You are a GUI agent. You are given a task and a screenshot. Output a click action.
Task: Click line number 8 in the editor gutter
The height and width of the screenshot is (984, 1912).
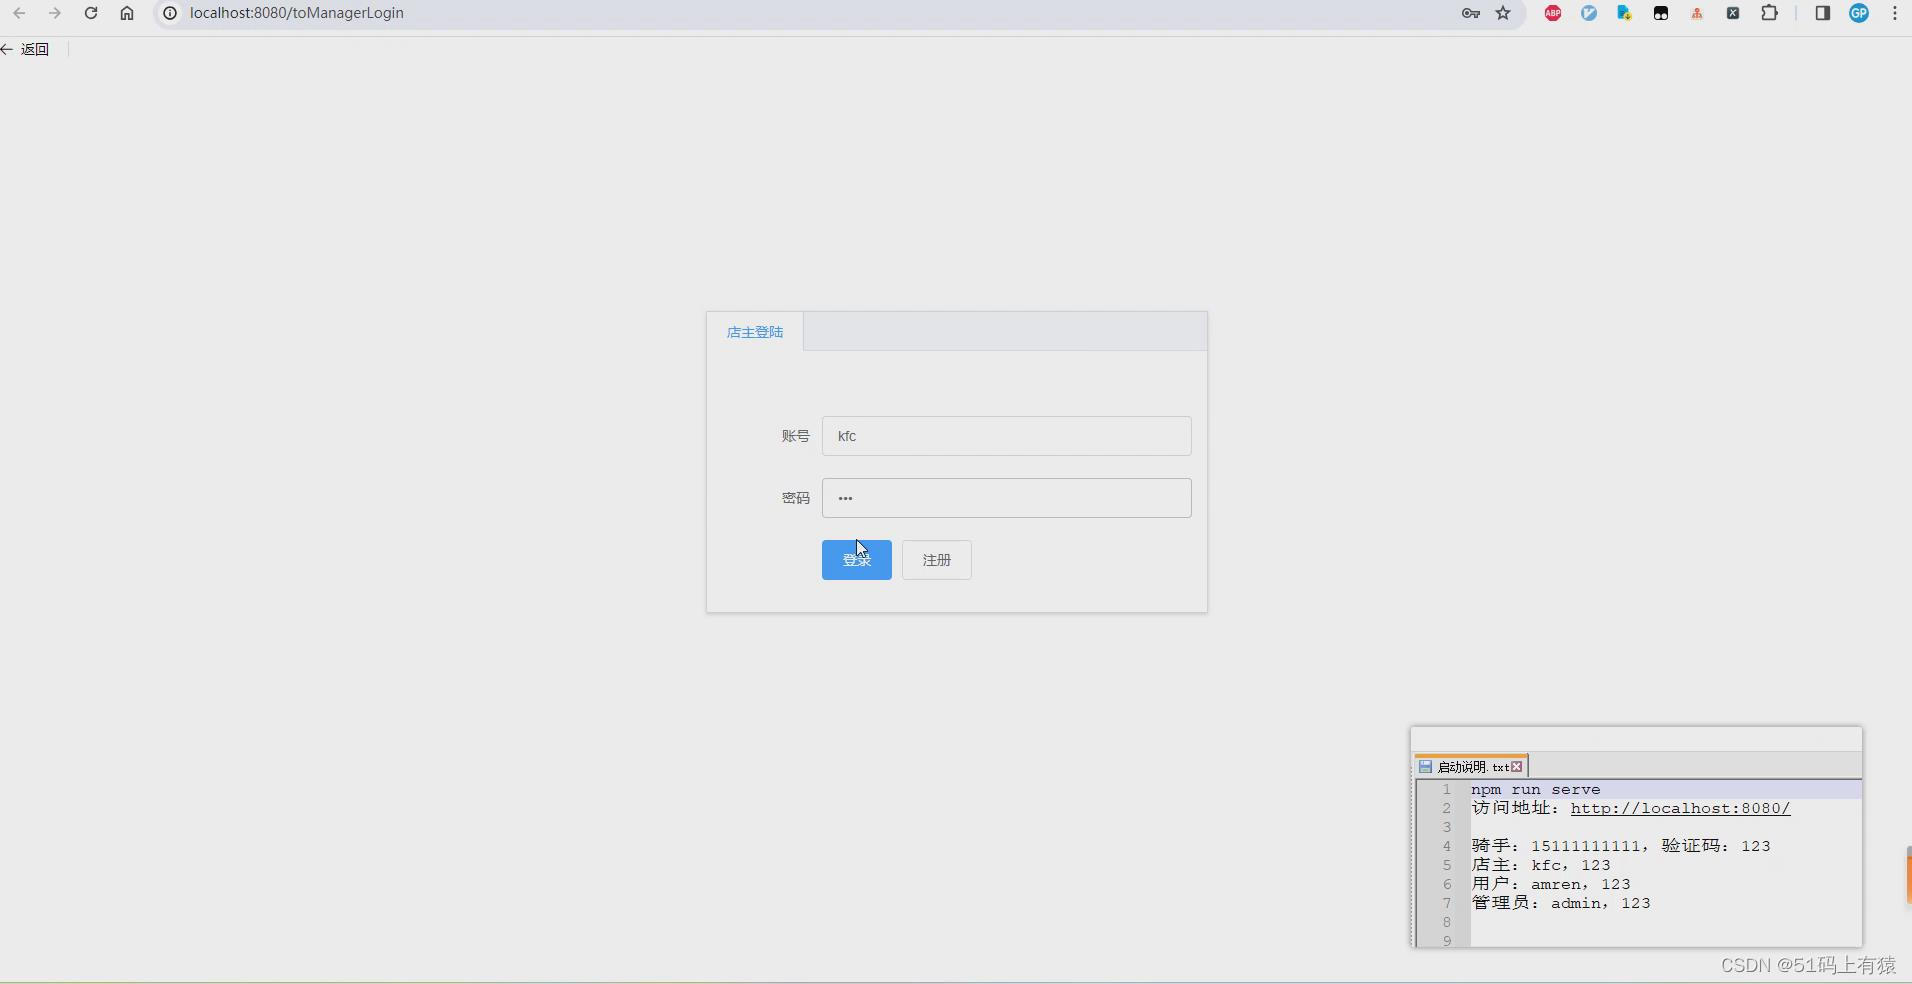[x=1446, y=922]
